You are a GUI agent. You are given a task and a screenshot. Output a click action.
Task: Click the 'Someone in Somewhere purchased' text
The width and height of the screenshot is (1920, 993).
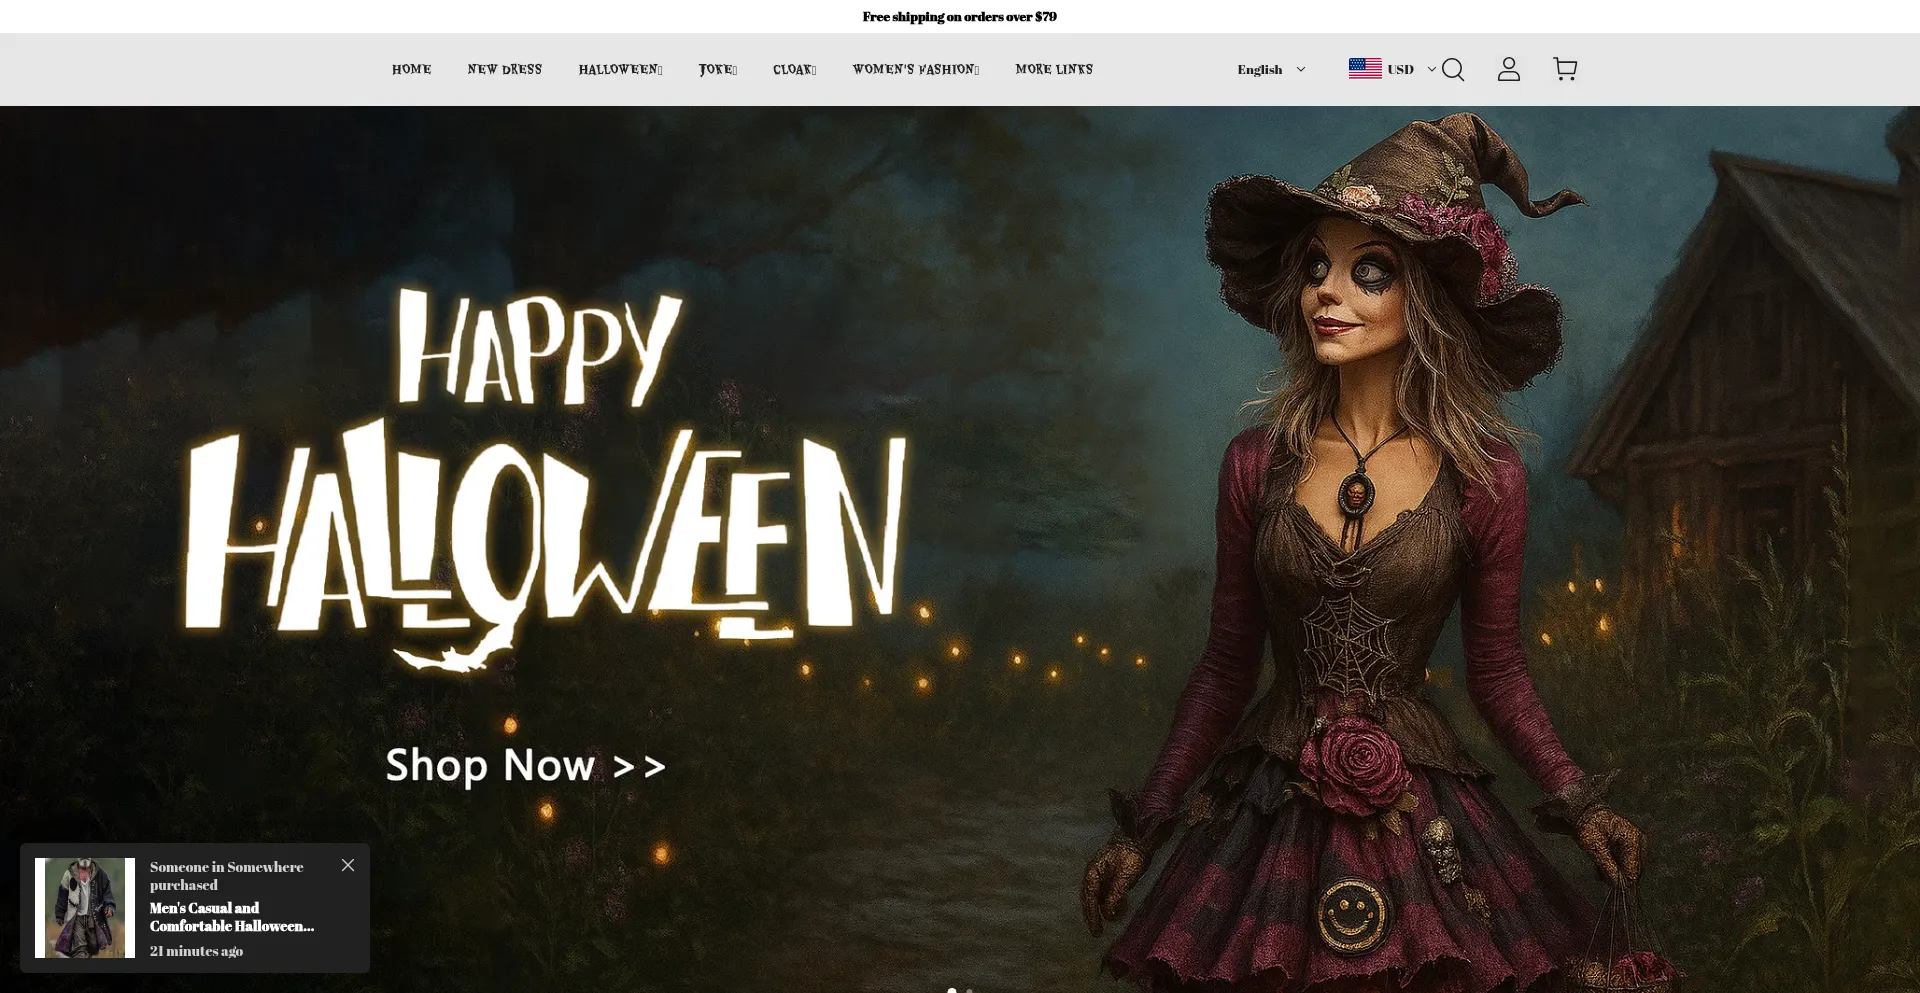227,876
